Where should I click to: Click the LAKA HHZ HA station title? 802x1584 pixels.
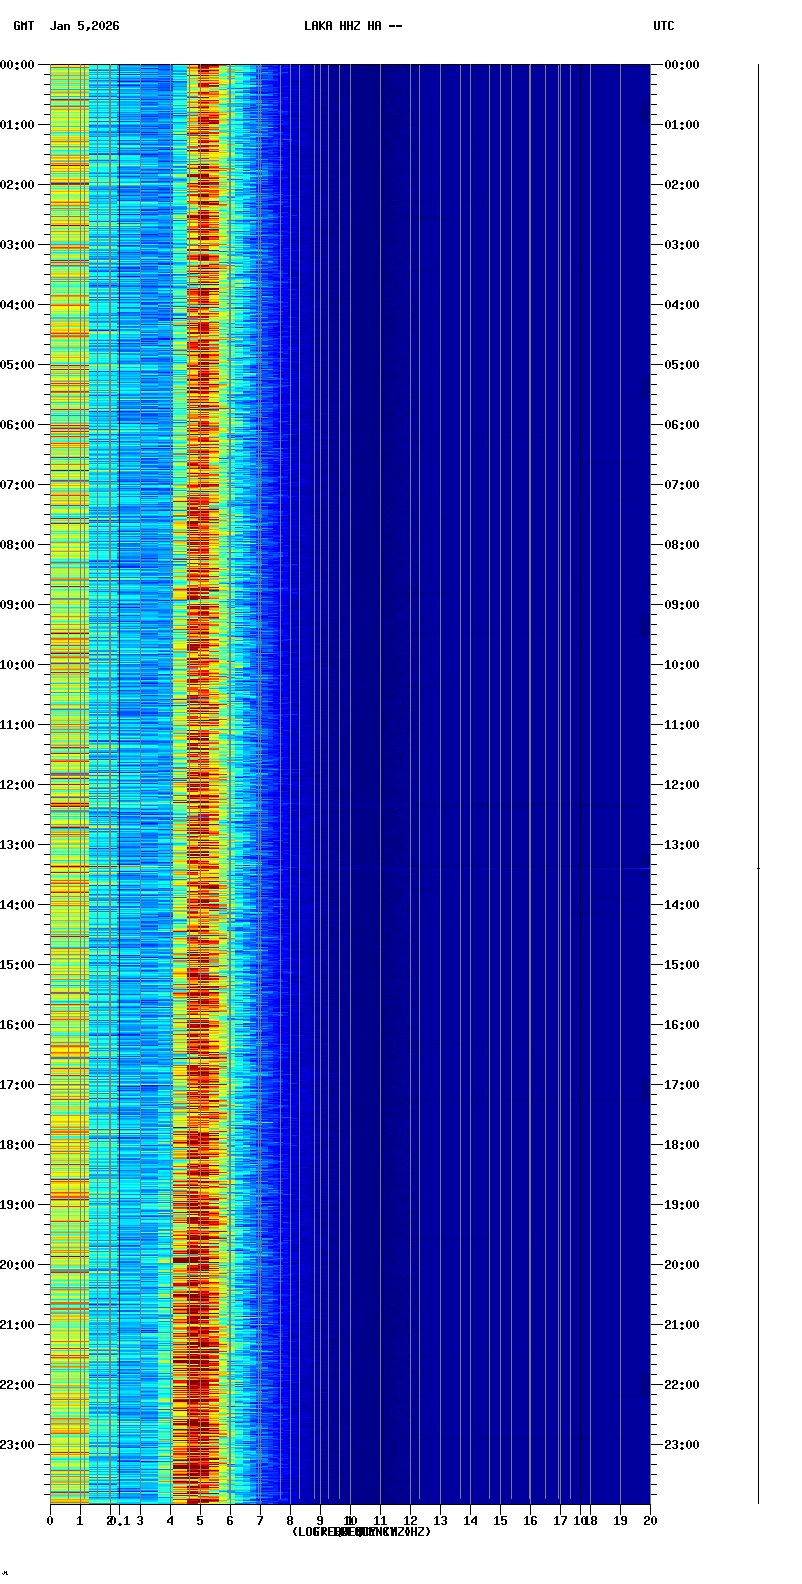click(x=353, y=26)
